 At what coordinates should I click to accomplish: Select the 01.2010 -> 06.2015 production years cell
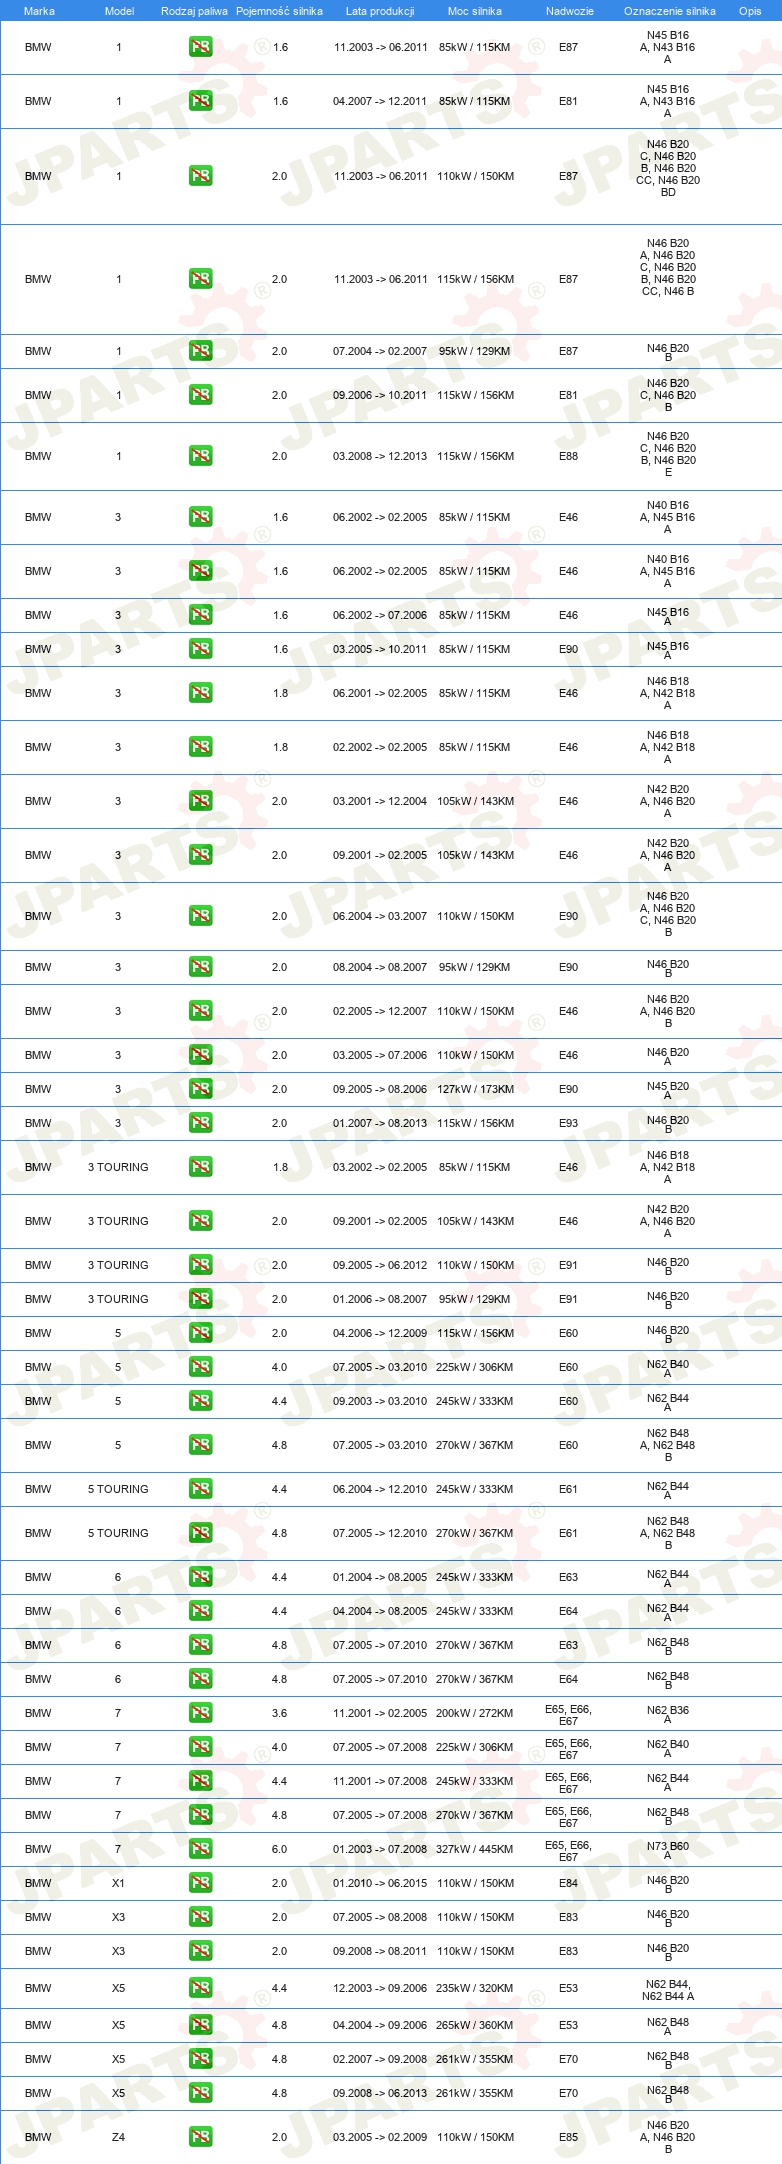380,1883
